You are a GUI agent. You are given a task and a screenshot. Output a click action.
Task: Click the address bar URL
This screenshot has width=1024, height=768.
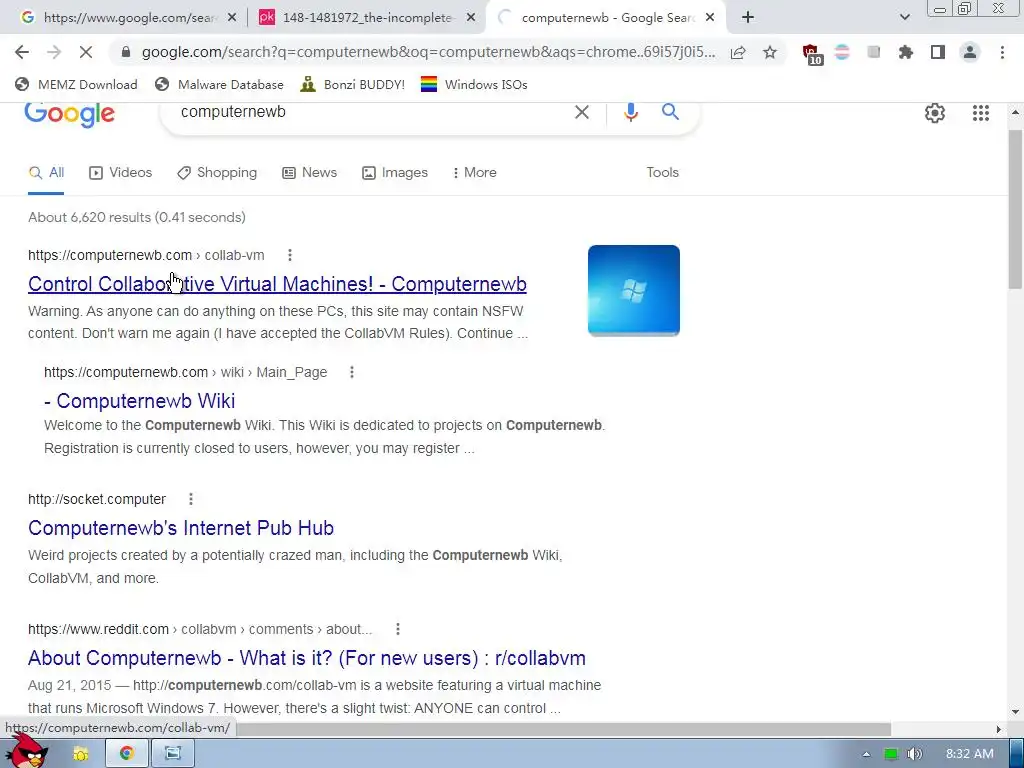[x=428, y=52]
